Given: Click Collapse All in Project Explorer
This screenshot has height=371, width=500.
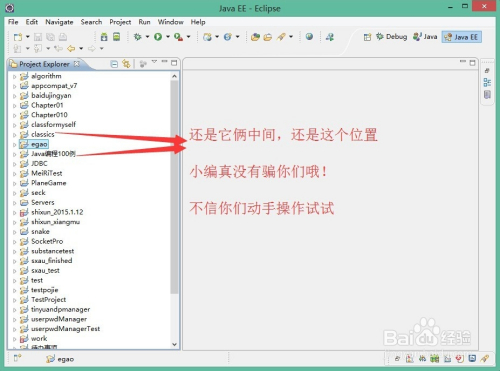Looking at the screenshot, I should tap(114, 64).
